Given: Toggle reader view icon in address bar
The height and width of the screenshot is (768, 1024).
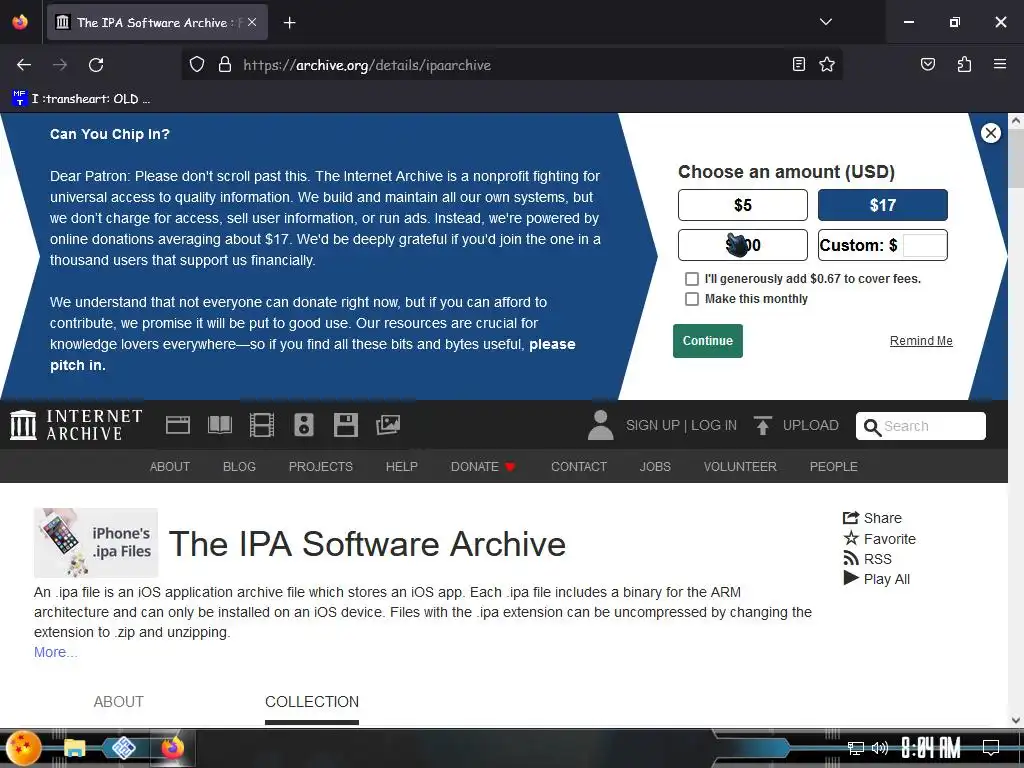Looking at the screenshot, I should tap(799, 64).
